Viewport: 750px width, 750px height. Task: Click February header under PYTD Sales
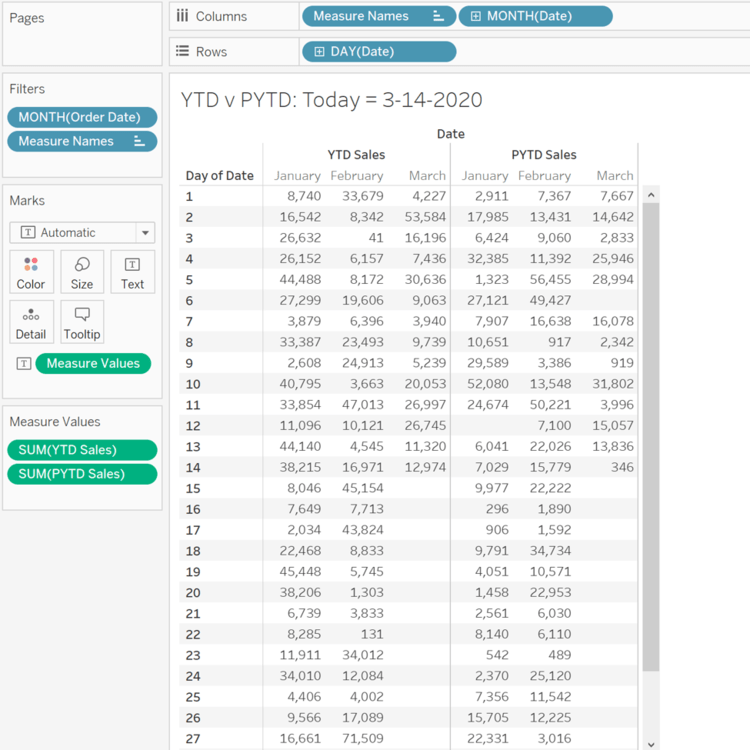point(544,176)
